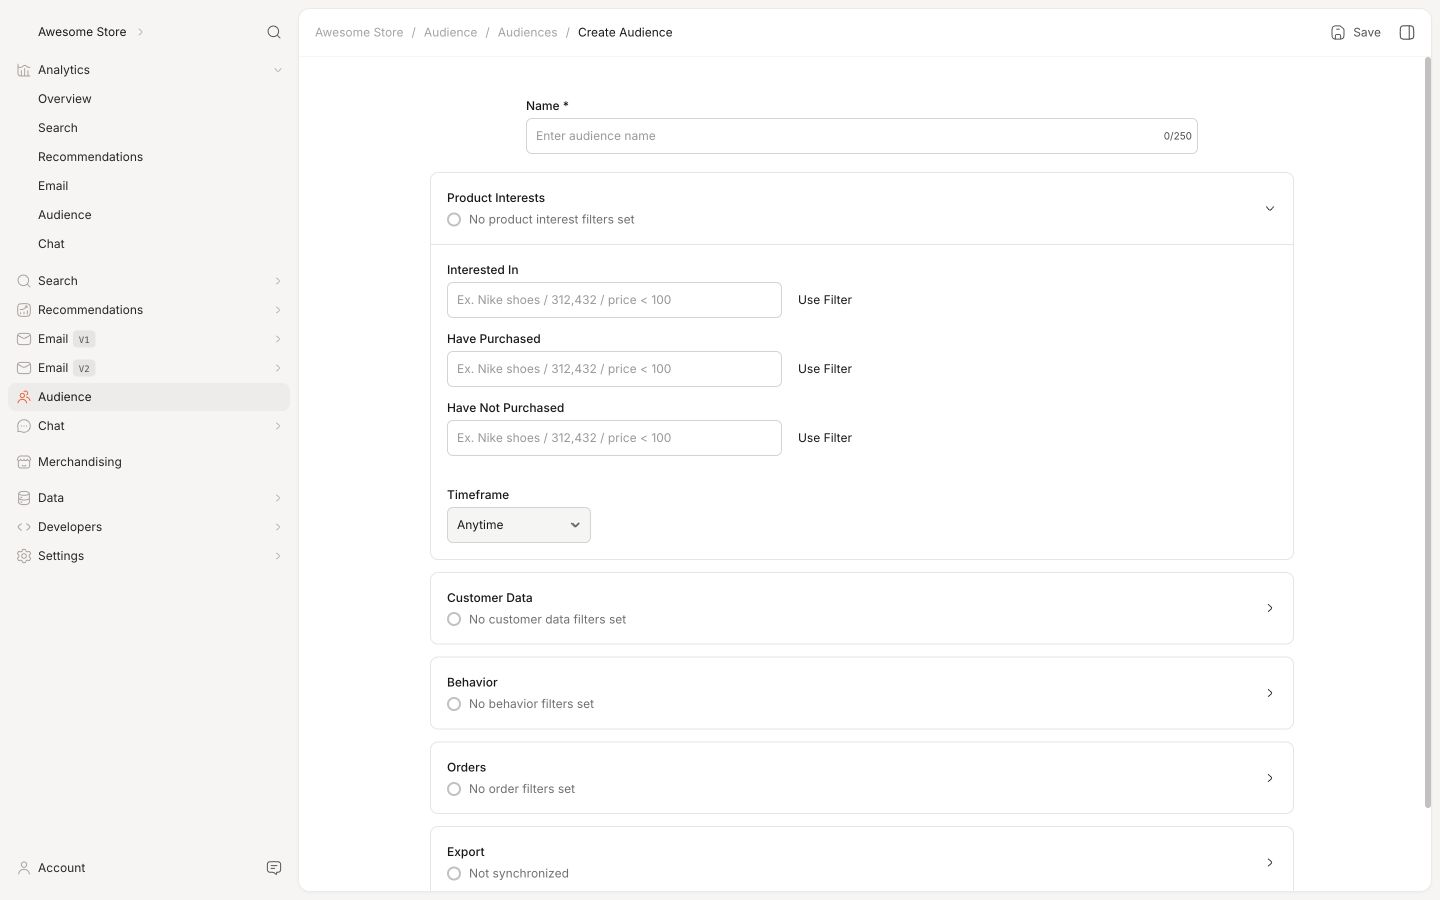Click the Email V1 envelope icon
This screenshot has width=1440, height=900.
click(x=24, y=339)
